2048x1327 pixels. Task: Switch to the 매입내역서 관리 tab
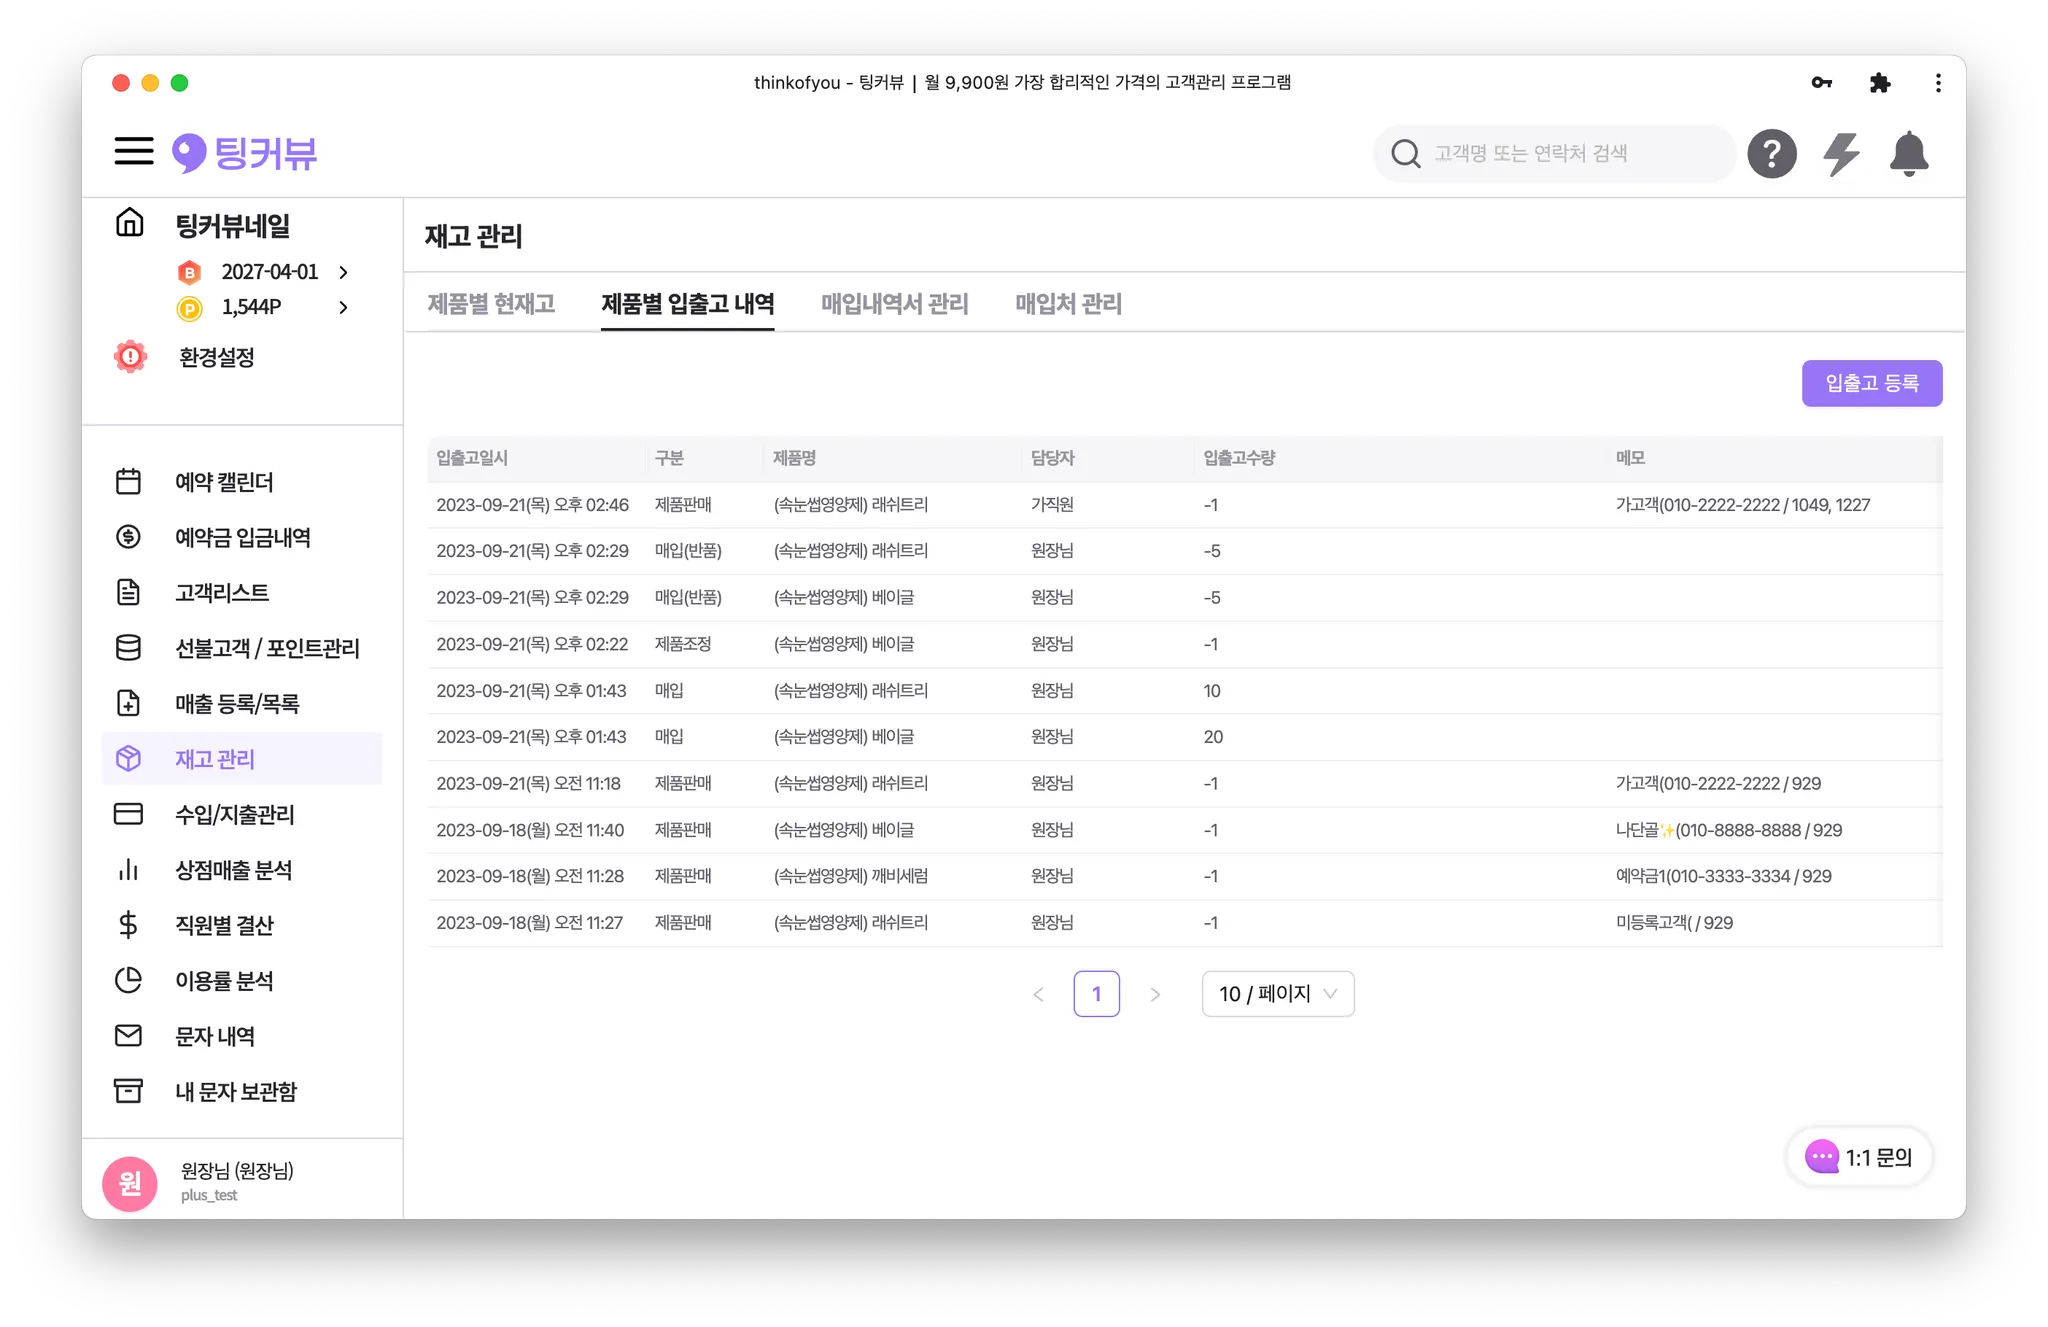(x=894, y=304)
